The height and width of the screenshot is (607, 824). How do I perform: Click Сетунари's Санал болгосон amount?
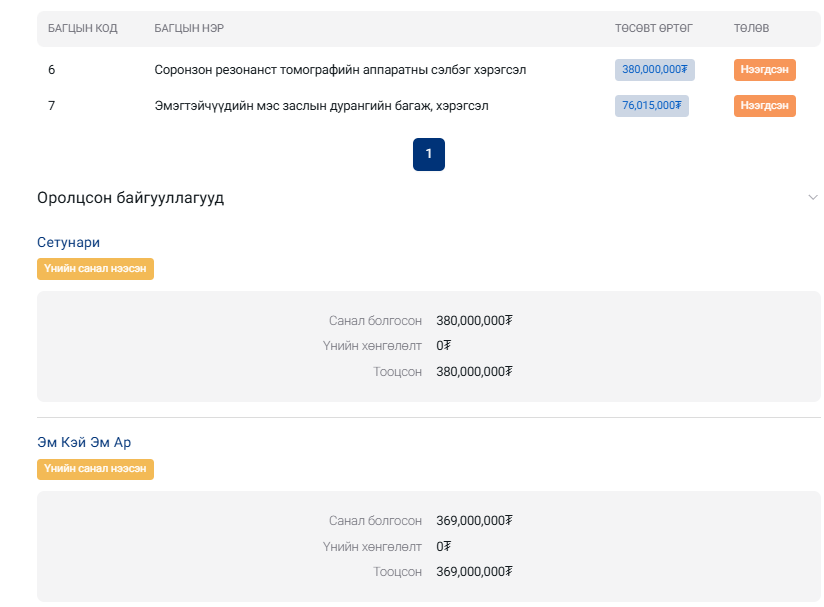point(474,321)
